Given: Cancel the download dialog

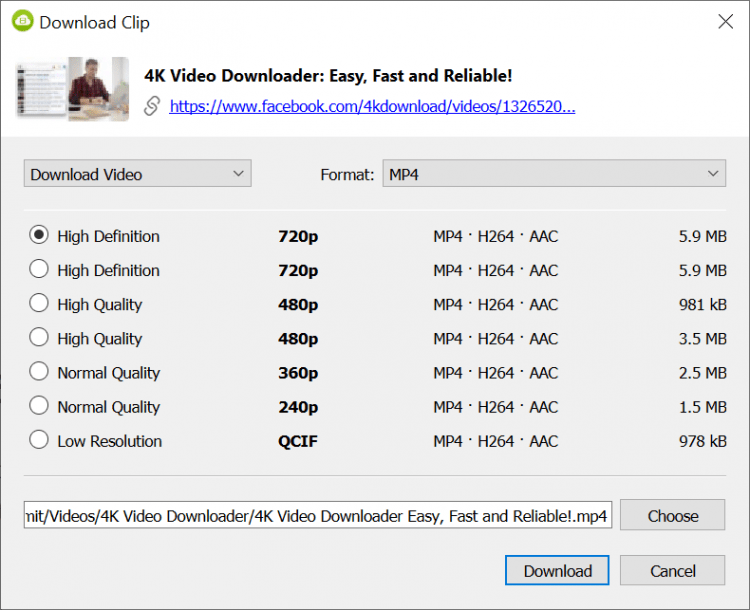Looking at the screenshot, I should [672, 571].
